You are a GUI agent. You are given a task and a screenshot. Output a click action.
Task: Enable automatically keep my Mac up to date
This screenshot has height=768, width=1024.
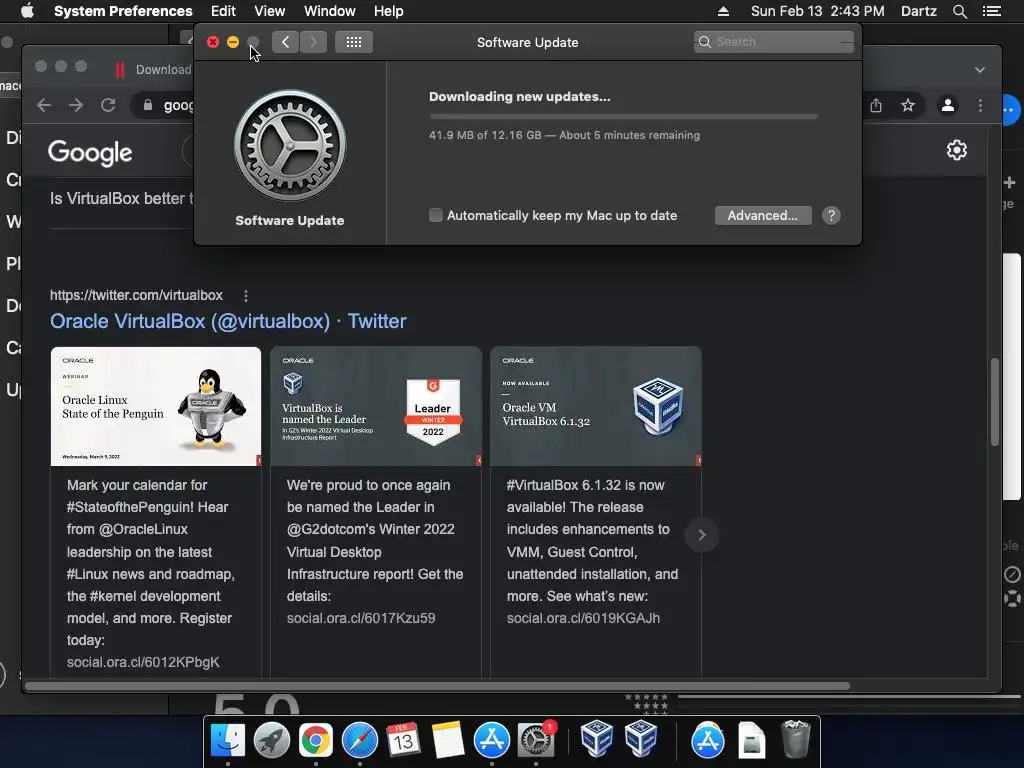coord(436,215)
